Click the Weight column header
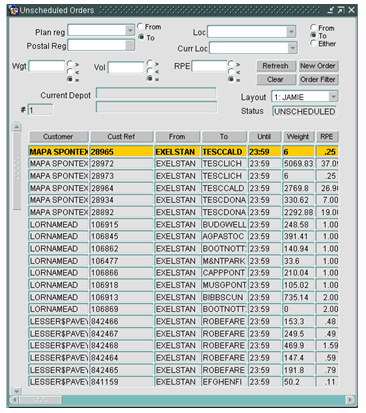The width and height of the screenshot is (366, 413). click(298, 137)
